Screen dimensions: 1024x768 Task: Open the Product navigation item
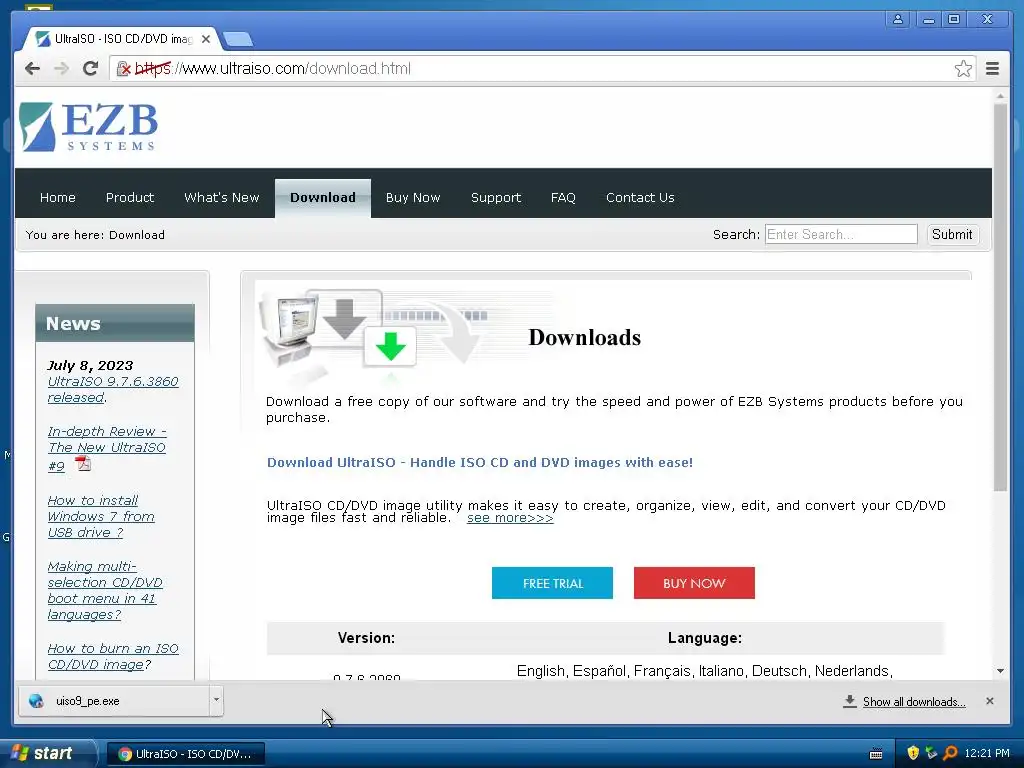pos(130,197)
